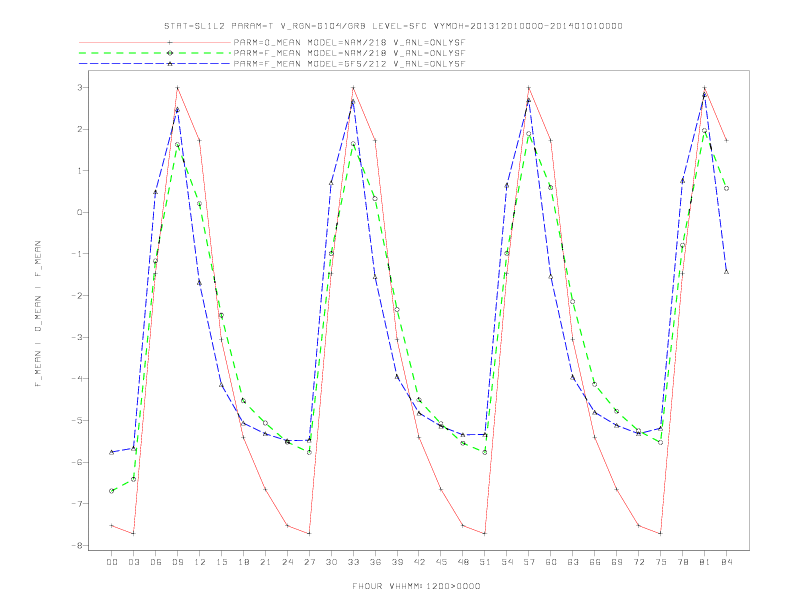The width and height of the screenshot is (792, 612).
Task: Click the y-axis tick label 1
Action: pyautogui.click(x=80, y=171)
